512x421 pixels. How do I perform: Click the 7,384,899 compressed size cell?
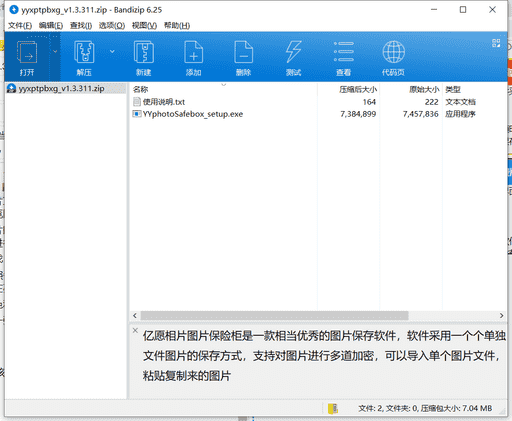(358, 114)
